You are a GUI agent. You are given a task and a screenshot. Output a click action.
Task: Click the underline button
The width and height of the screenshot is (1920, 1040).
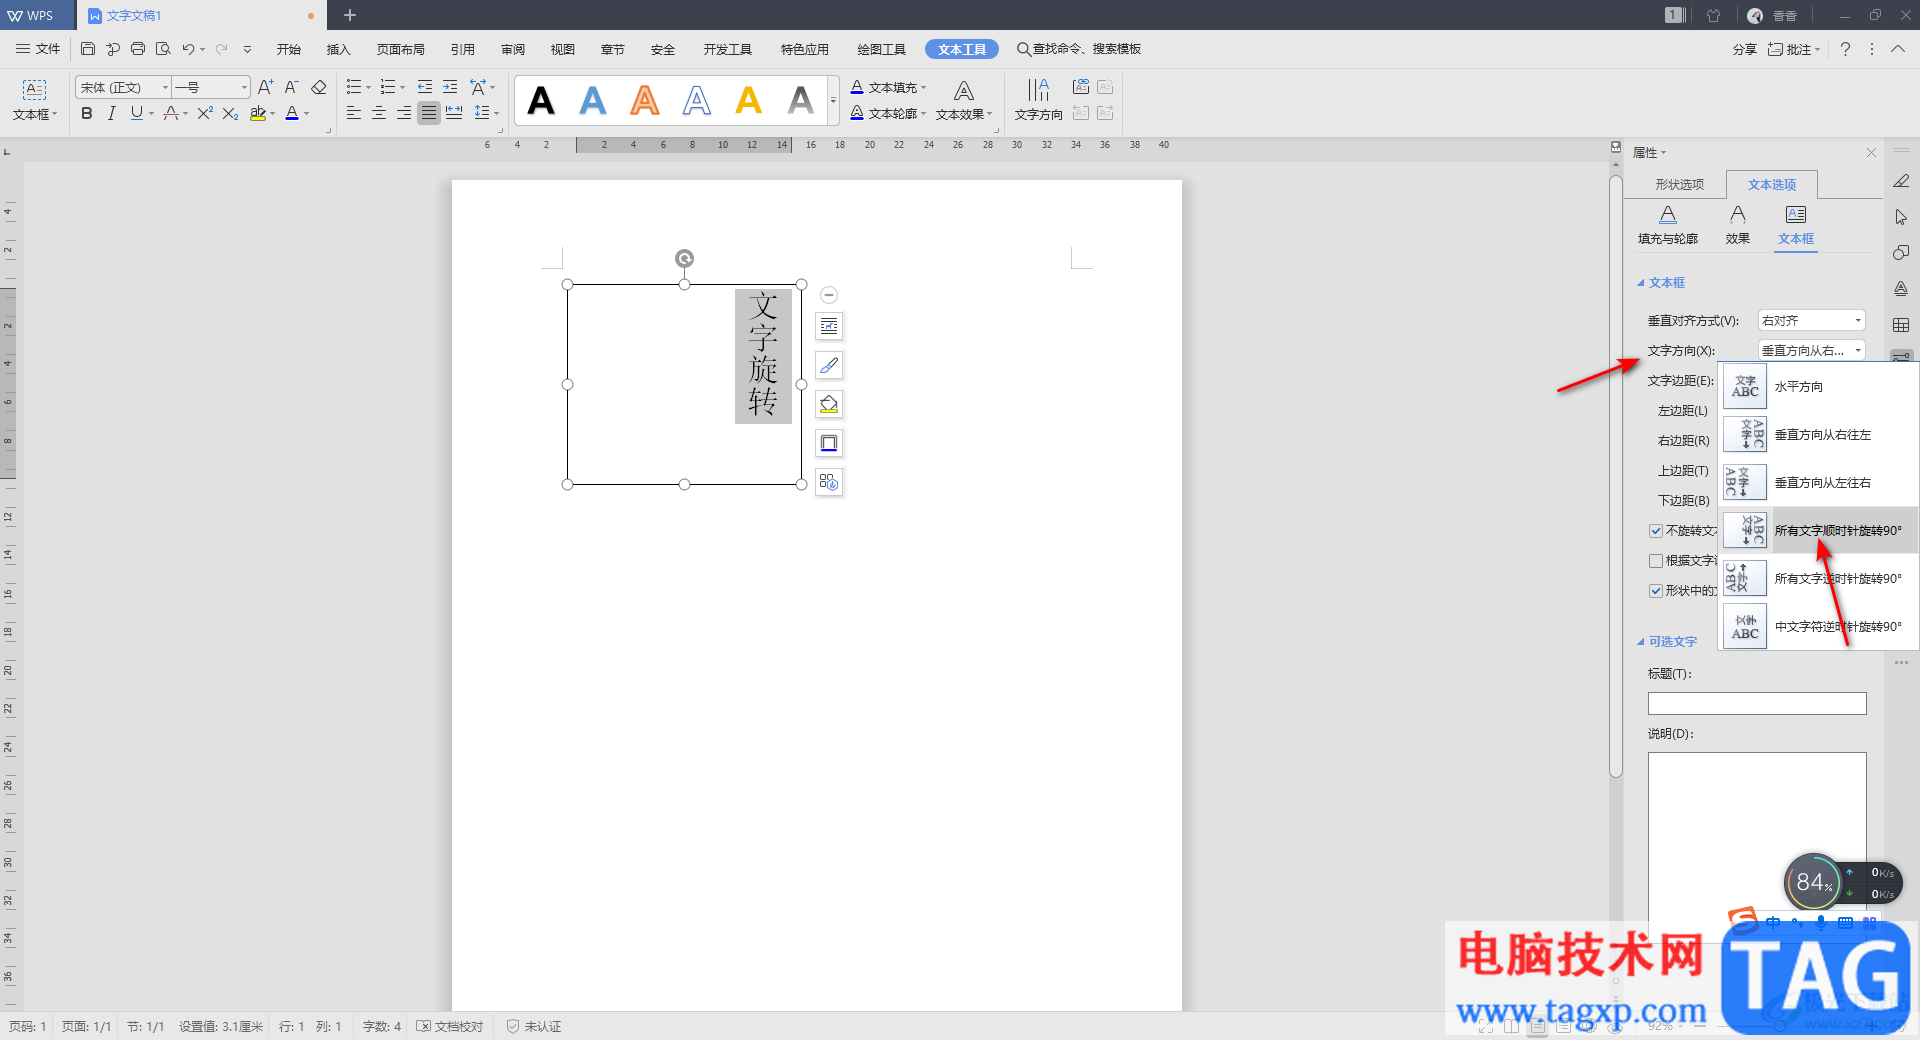point(136,114)
